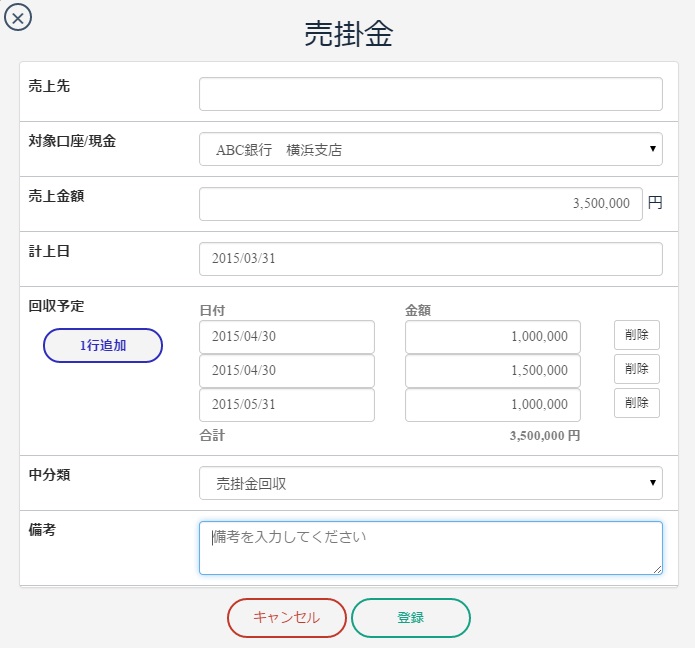
Task: Click the 売掛金 title heading
Action: [x=348, y=34]
